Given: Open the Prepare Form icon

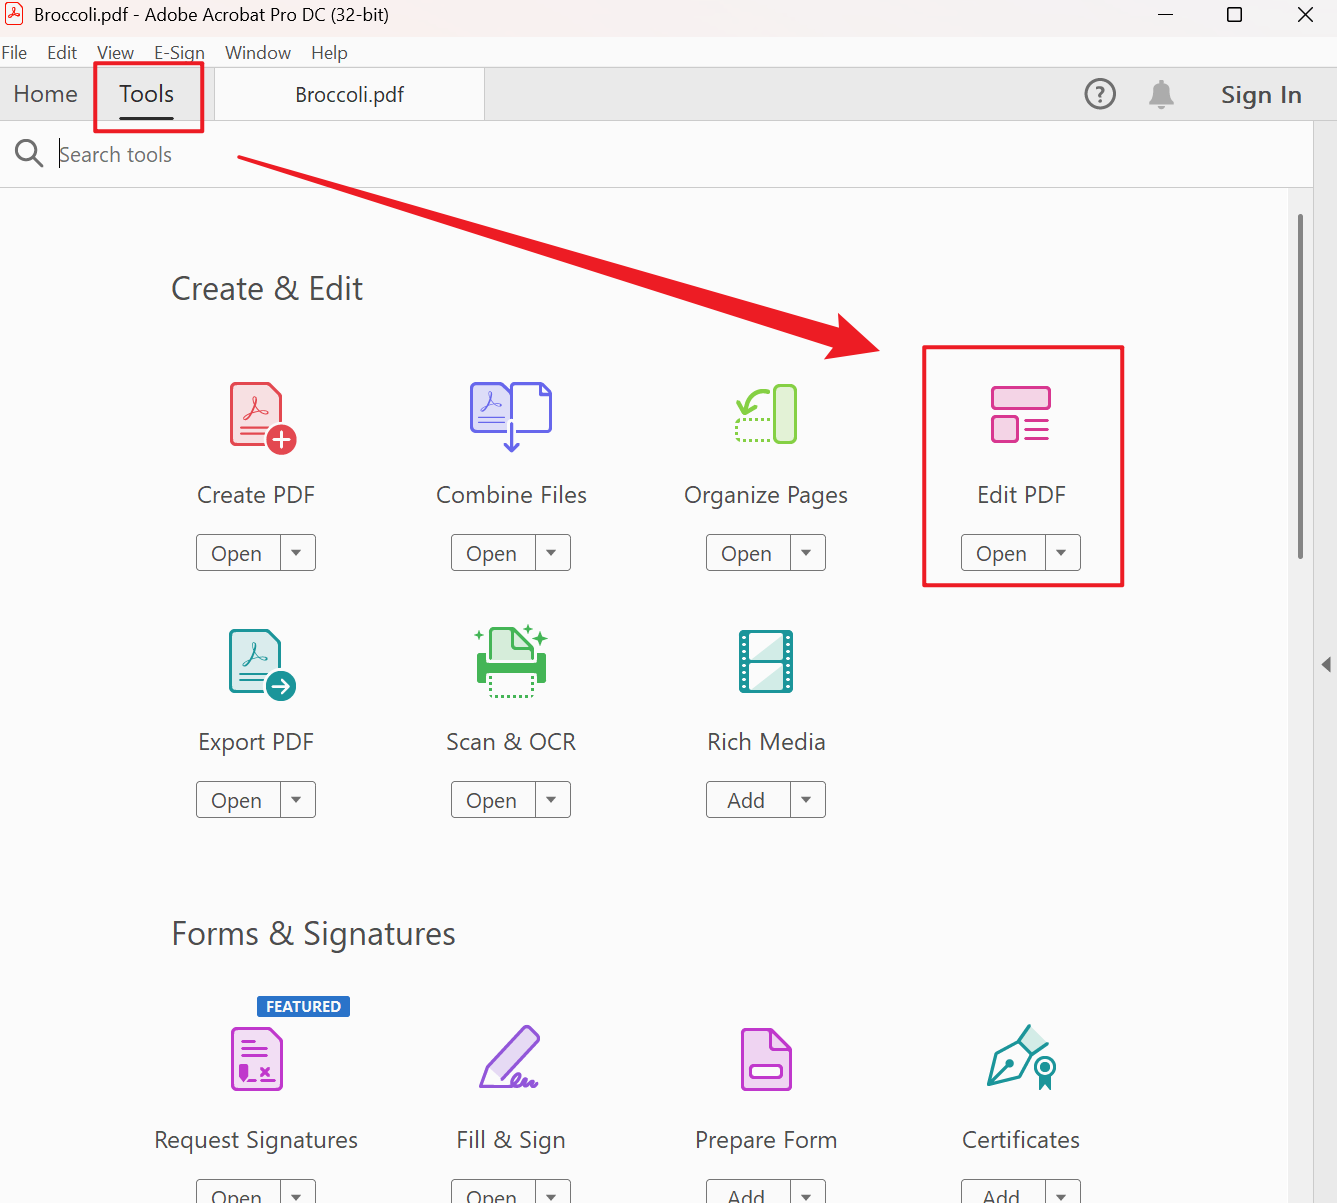Looking at the screenshot, I should coord(766,1059).
